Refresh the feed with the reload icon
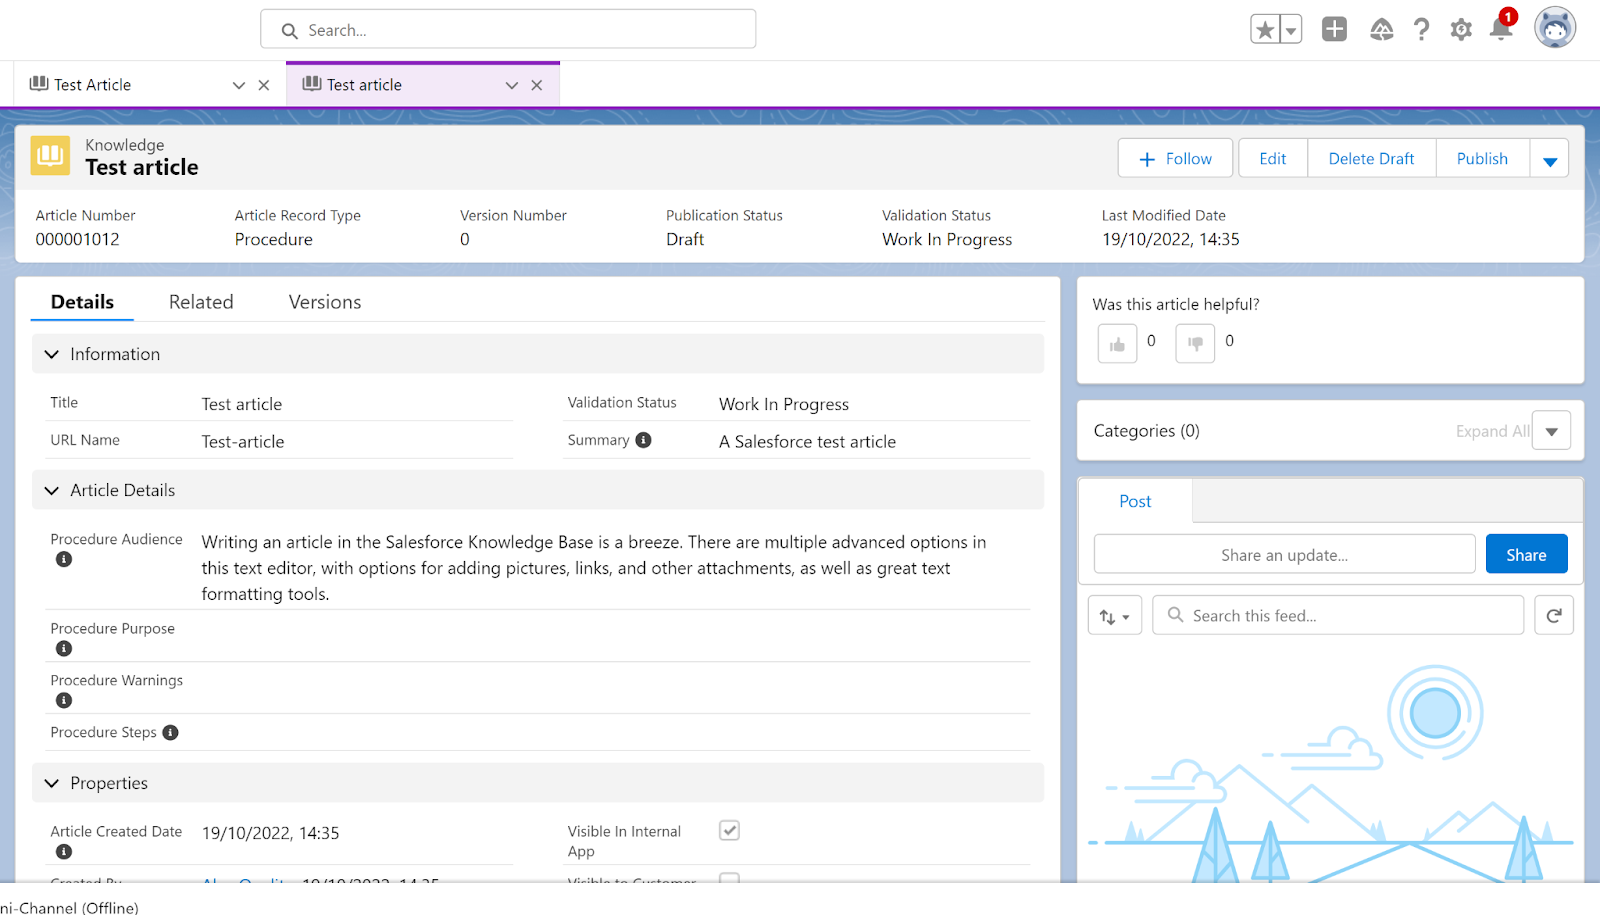Viewport: 1600px width, 915px height. click(x=1554, y=615)
